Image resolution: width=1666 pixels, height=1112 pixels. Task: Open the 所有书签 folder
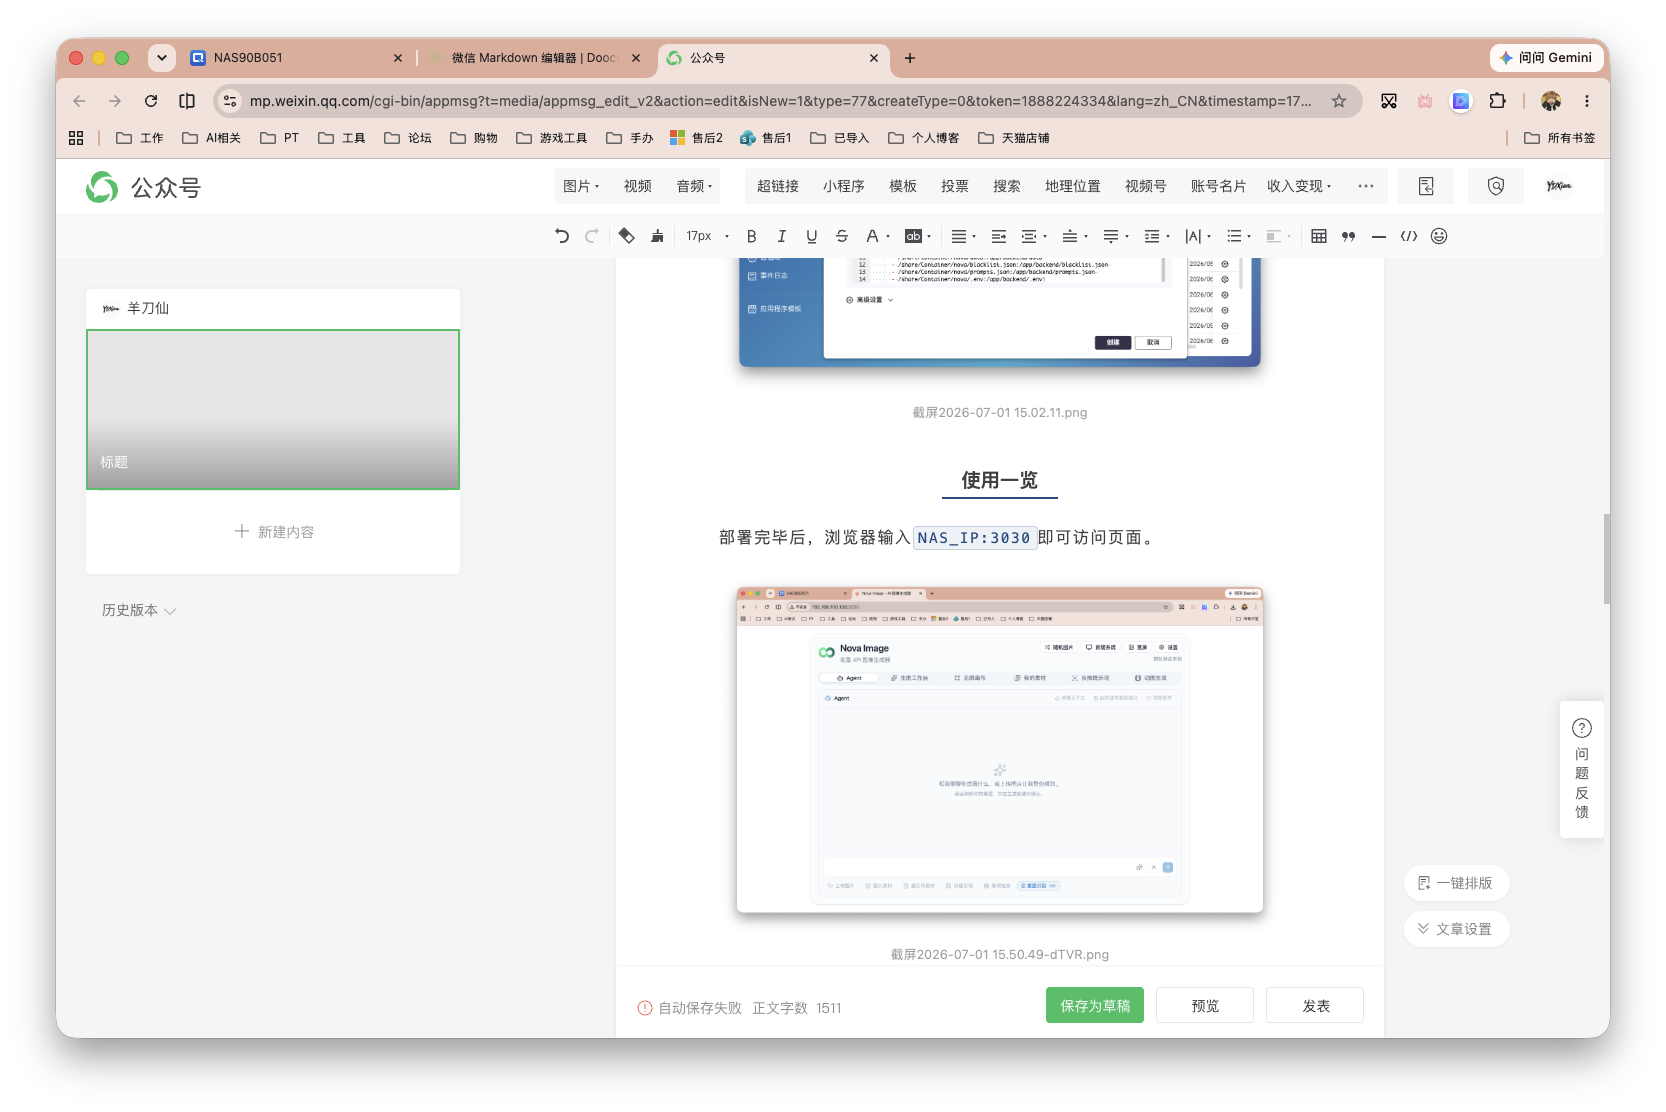point(1560,138)
